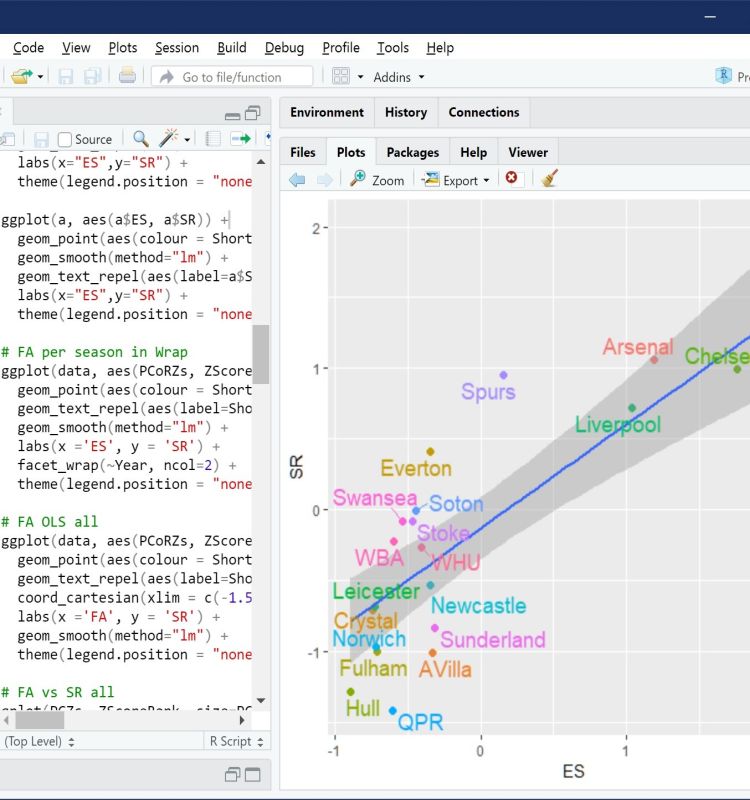Clear all plots with broom icon
Screen dimensions: 750x800
click(548, 179)
